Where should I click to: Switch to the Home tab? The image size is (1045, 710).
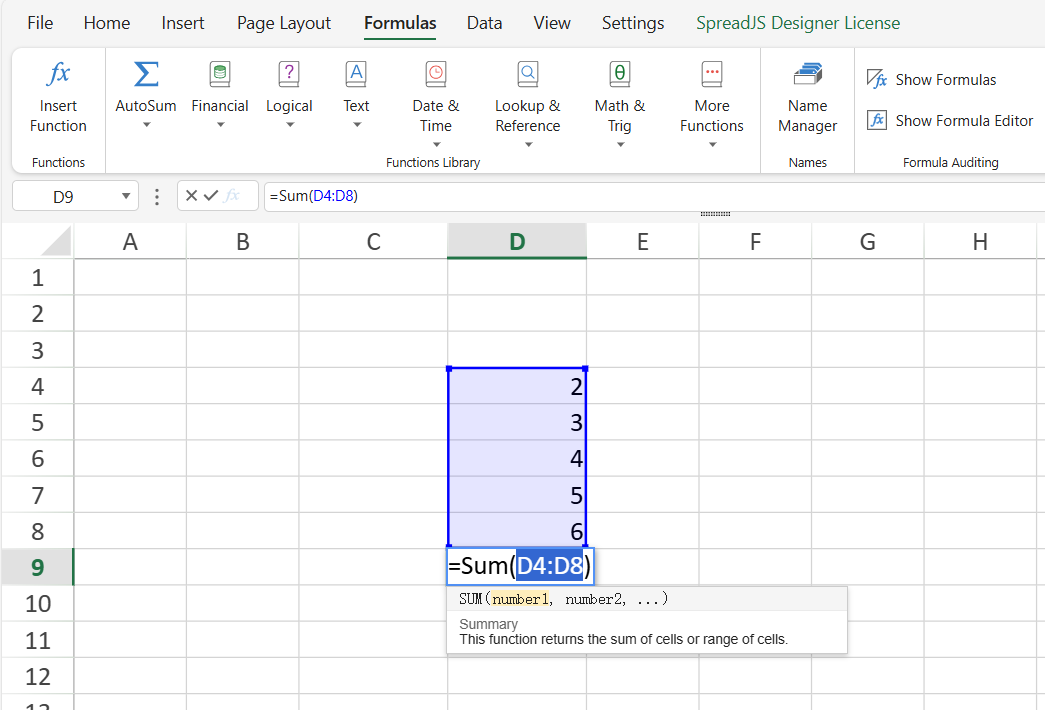click(x=107, y=23)
